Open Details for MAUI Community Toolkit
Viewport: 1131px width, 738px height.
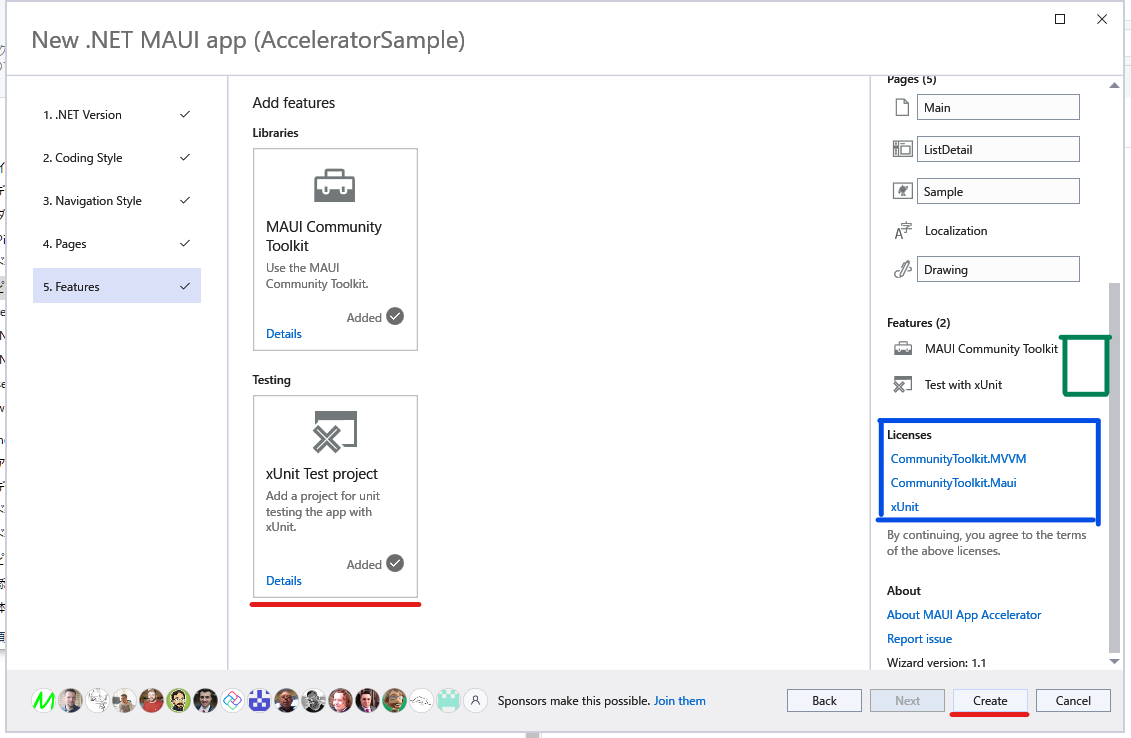click(283, 333)
